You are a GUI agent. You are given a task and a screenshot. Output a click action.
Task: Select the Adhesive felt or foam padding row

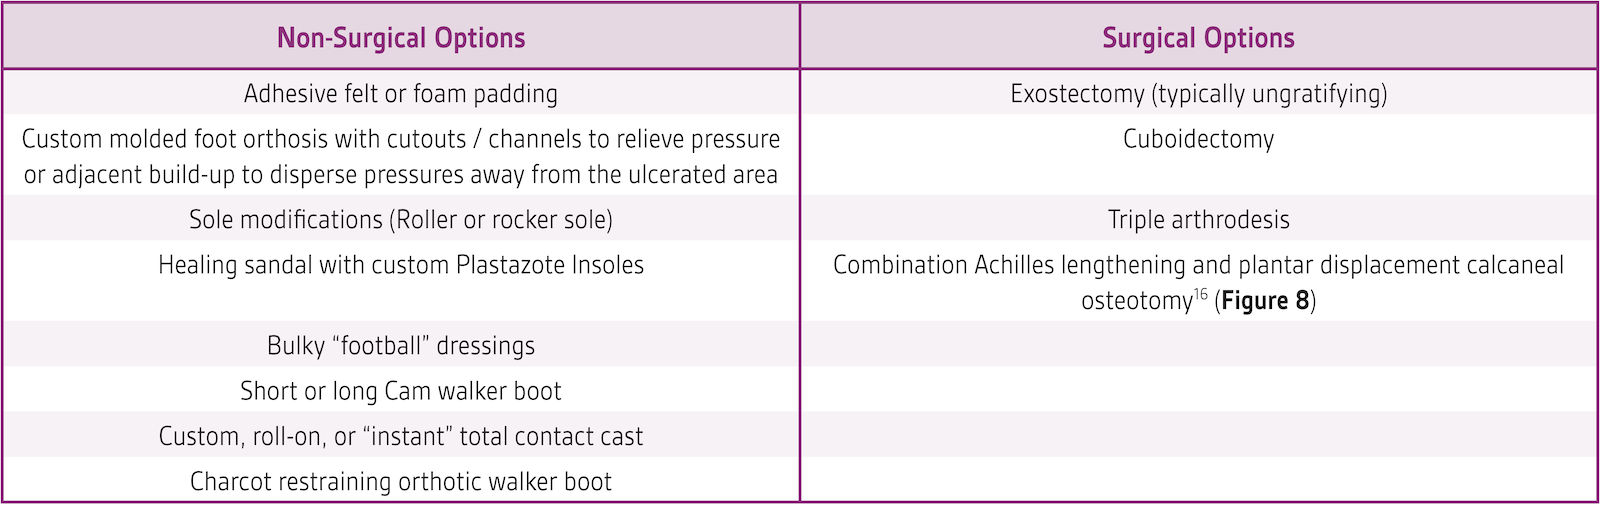click(x=401, y=93)
